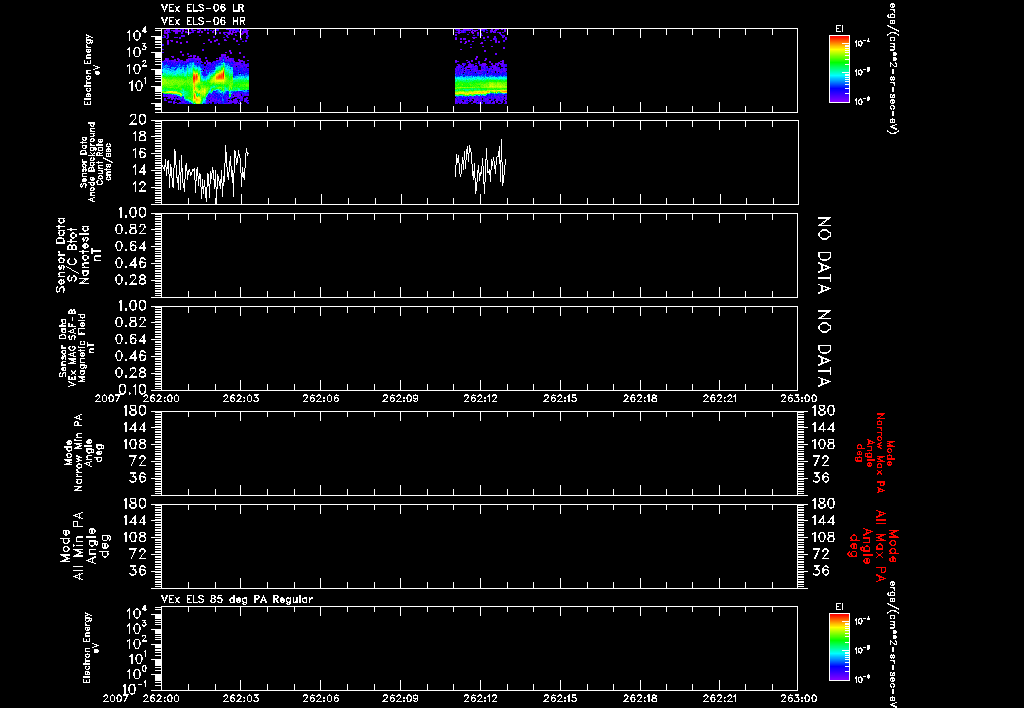
Task: Click the 262:21 time label on the bottom axis
Action: pos(719,698)
